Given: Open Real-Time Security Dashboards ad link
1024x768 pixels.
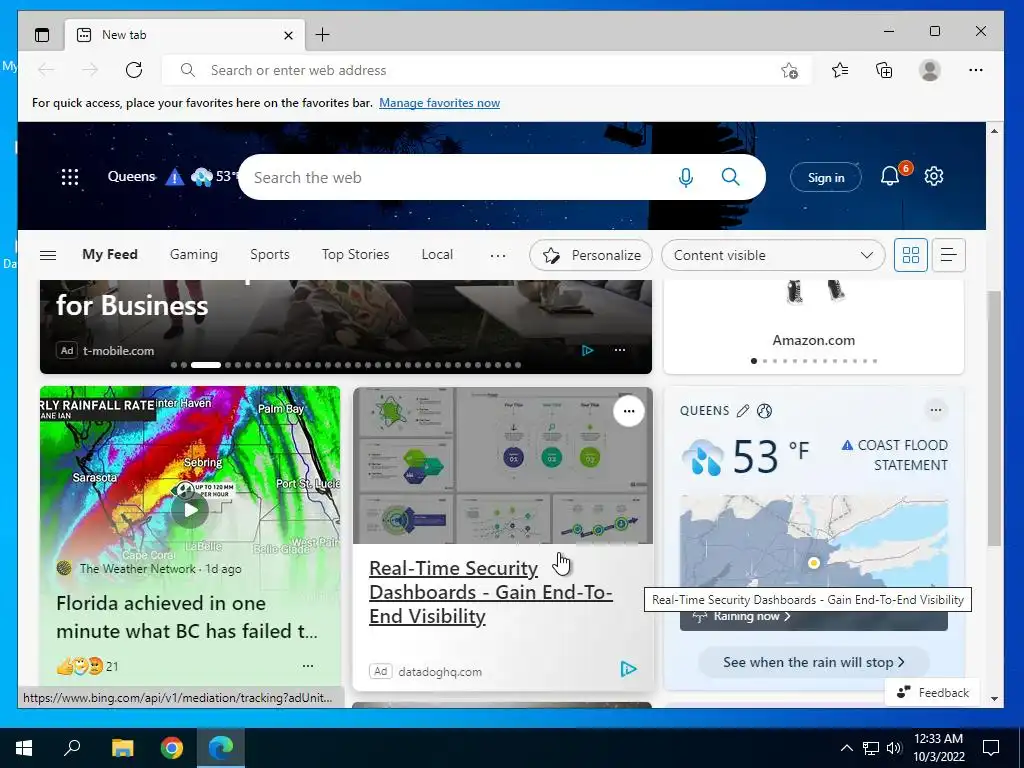Looking at the screenshot, I should [x=490, y=592].
